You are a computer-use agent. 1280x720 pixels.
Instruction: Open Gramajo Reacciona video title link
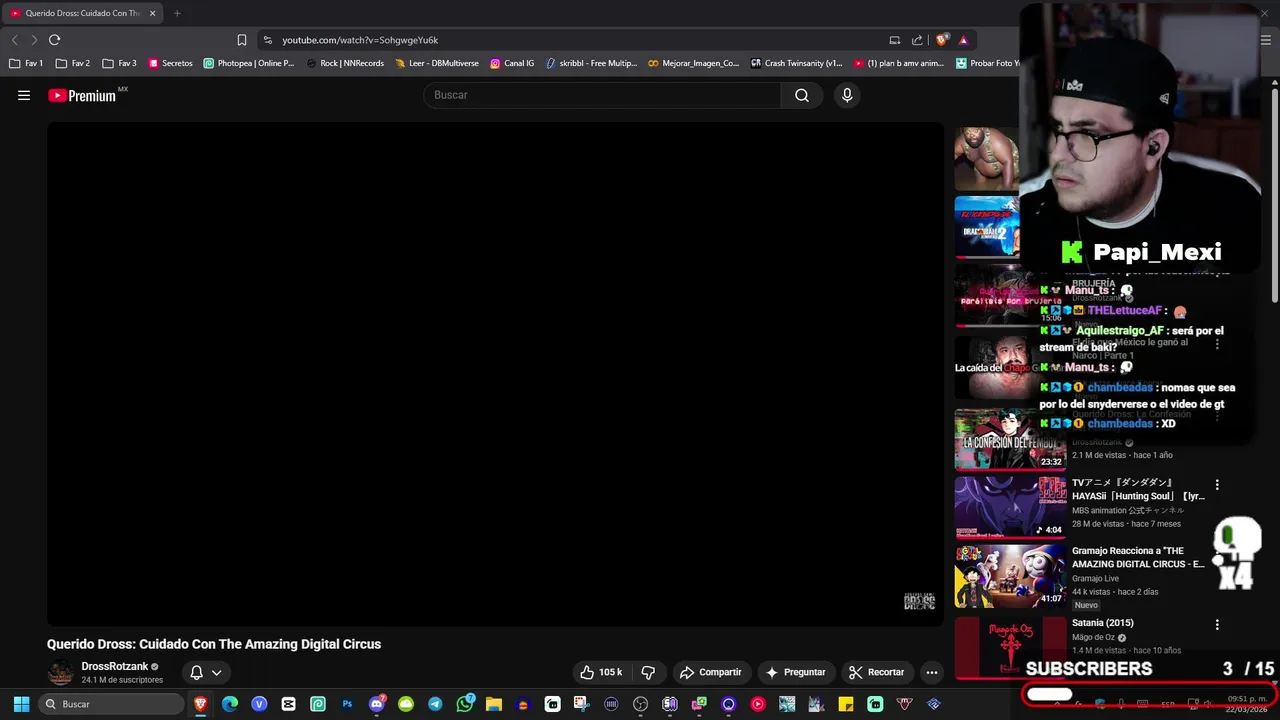coord(1138,557)
